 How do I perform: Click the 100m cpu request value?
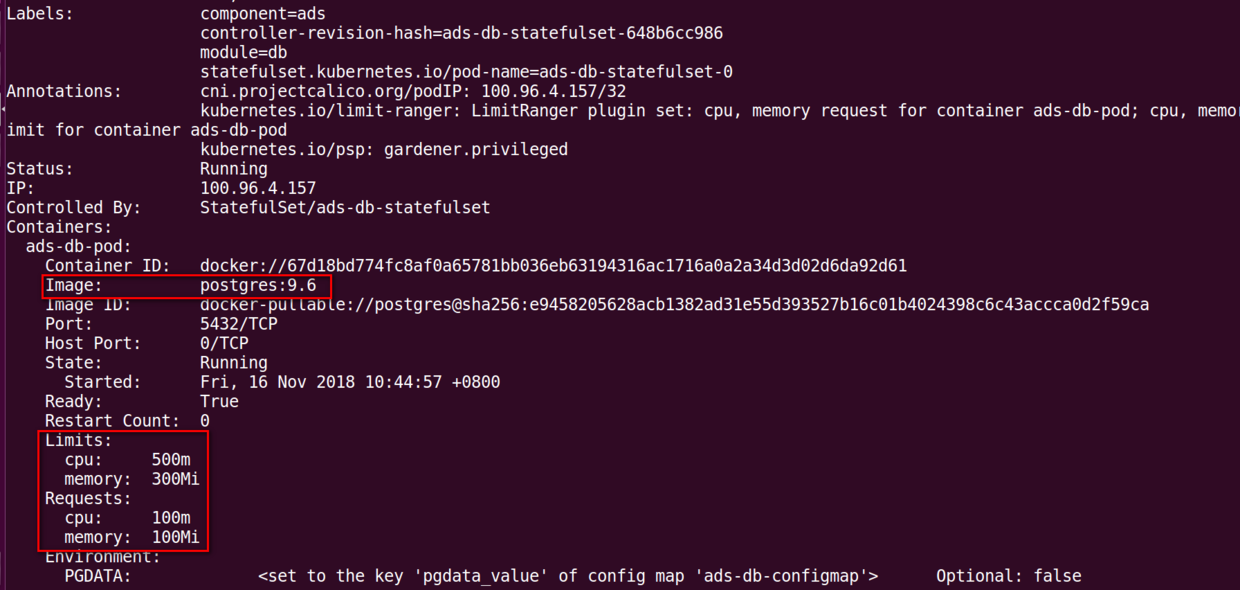pyautogui.click(x=171, y=518)
